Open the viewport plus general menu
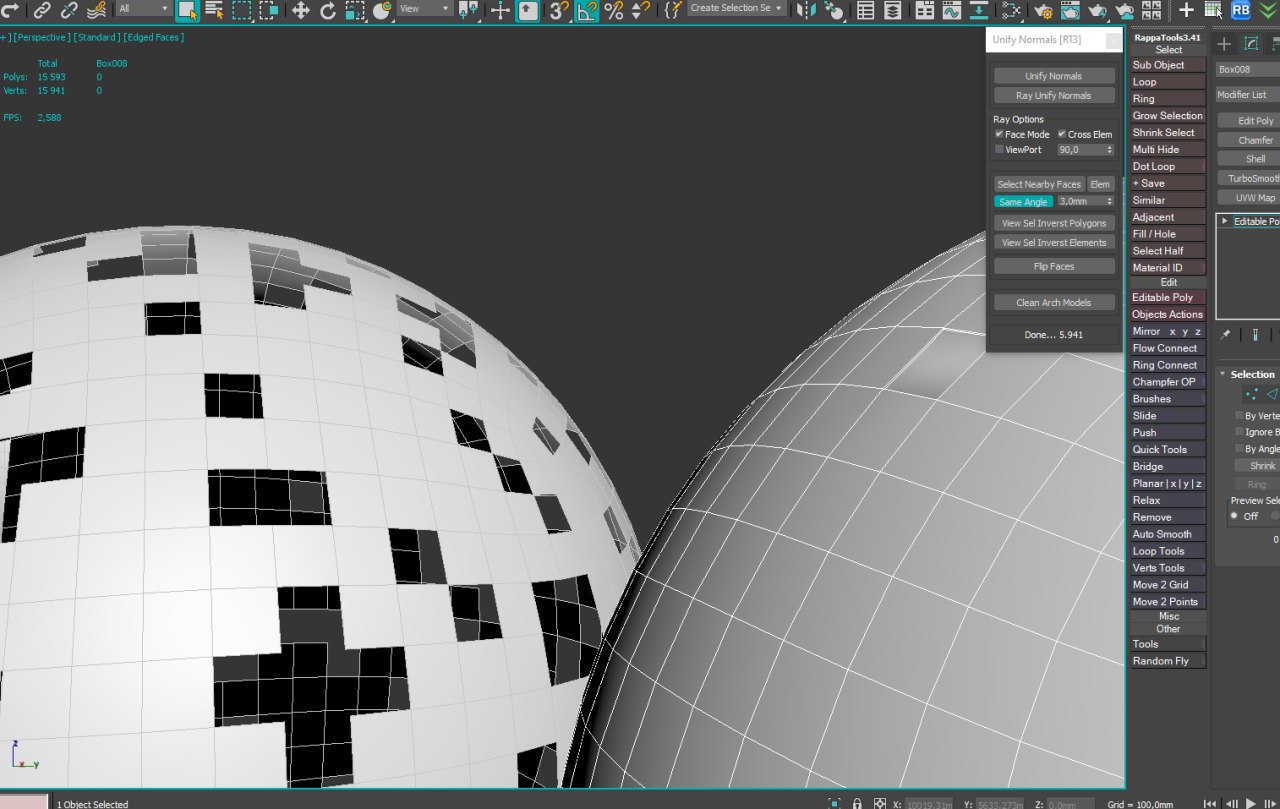 pos(5,37)
